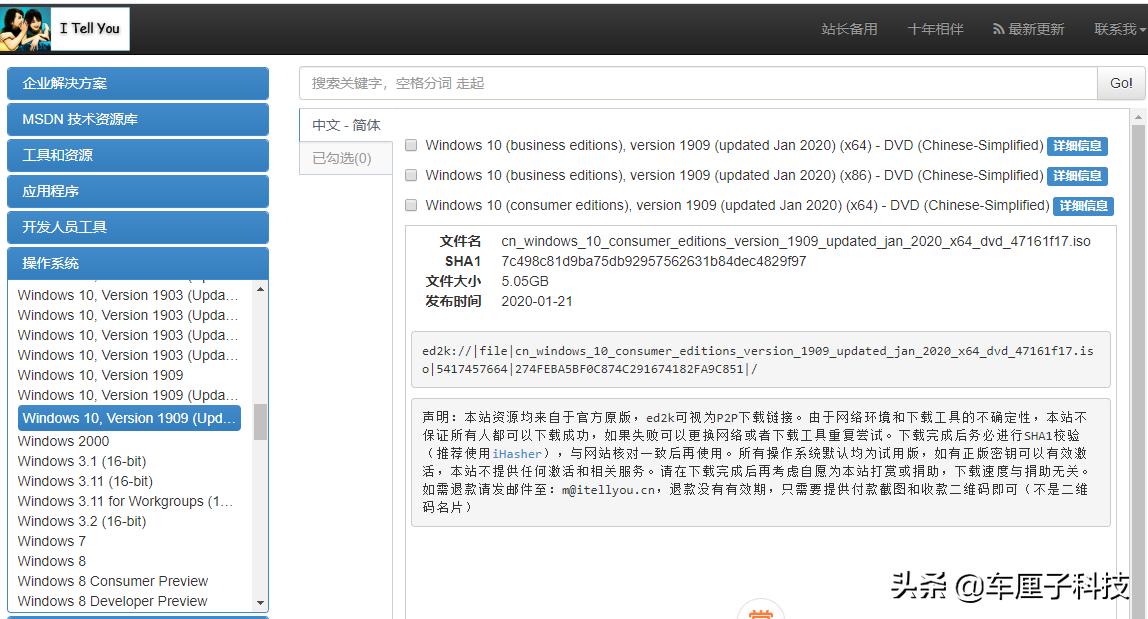Check the Windows 10 consumer editions x64 checkbox

(x=410, y=206)
